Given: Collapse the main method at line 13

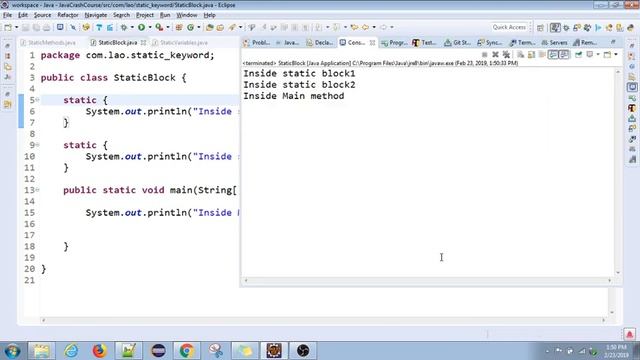Looking at the screenshot, I should pos(37,189).
